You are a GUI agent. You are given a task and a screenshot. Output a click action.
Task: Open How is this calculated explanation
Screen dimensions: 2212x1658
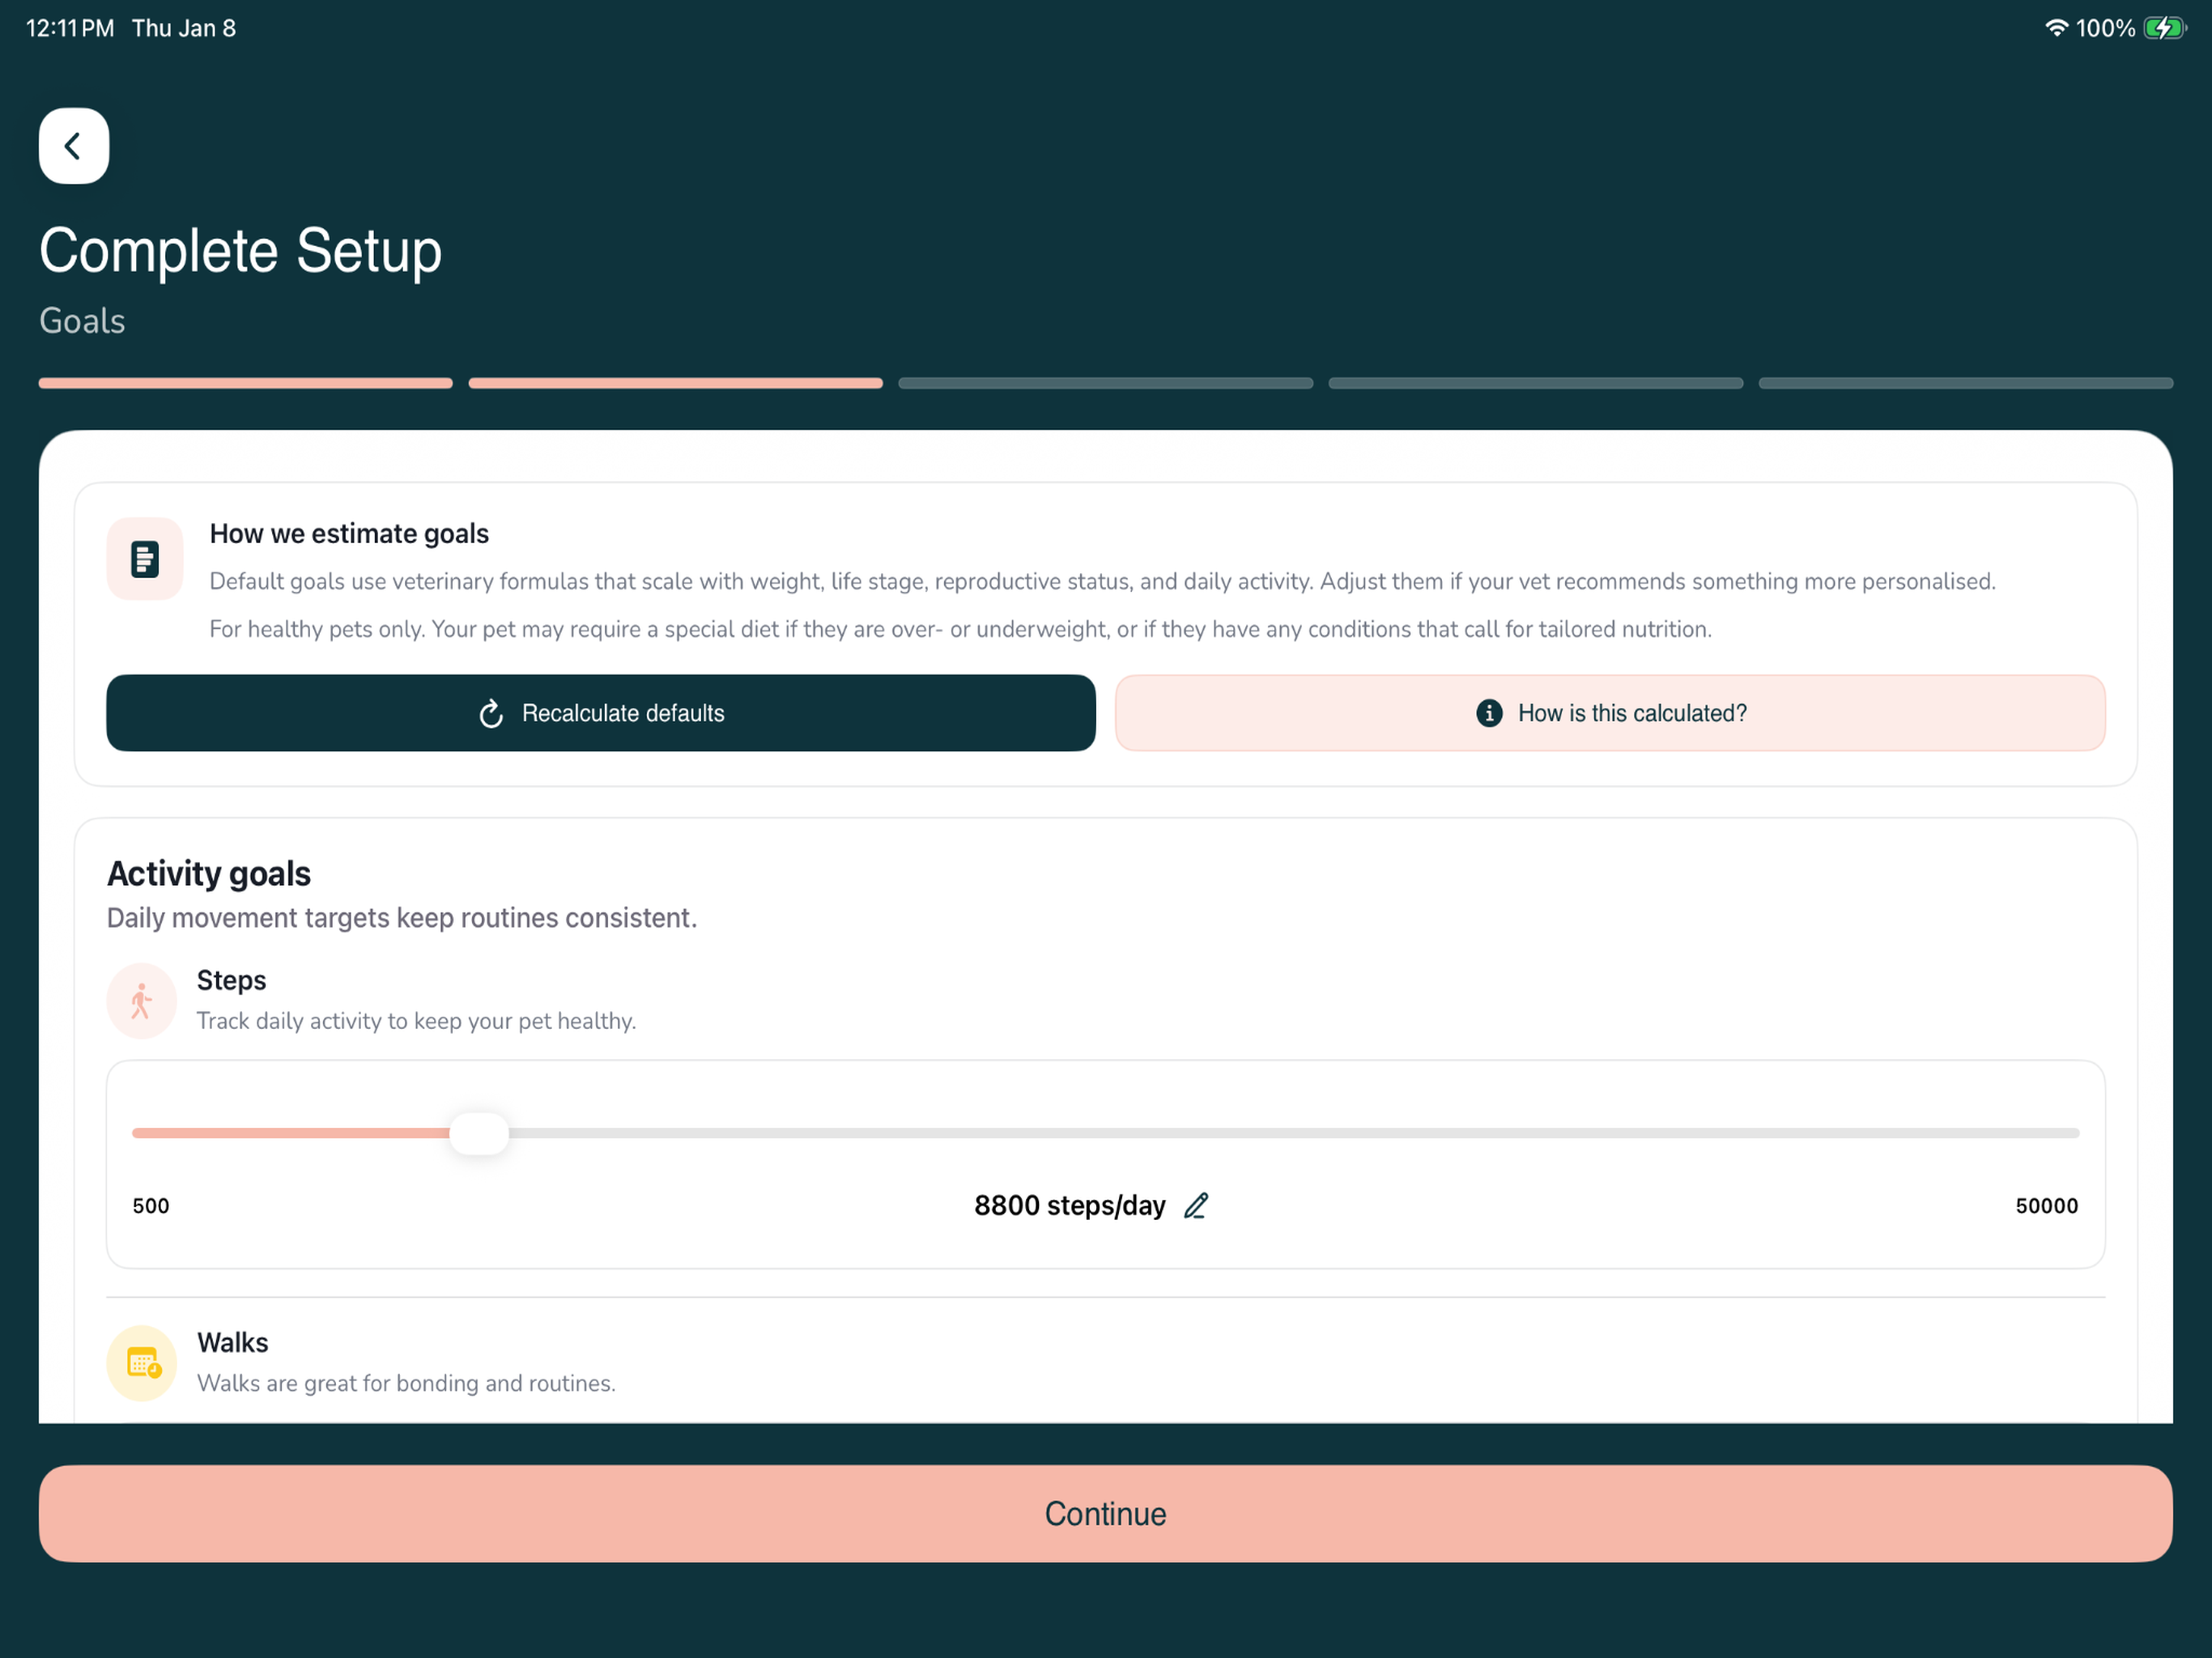[1610, 713]
